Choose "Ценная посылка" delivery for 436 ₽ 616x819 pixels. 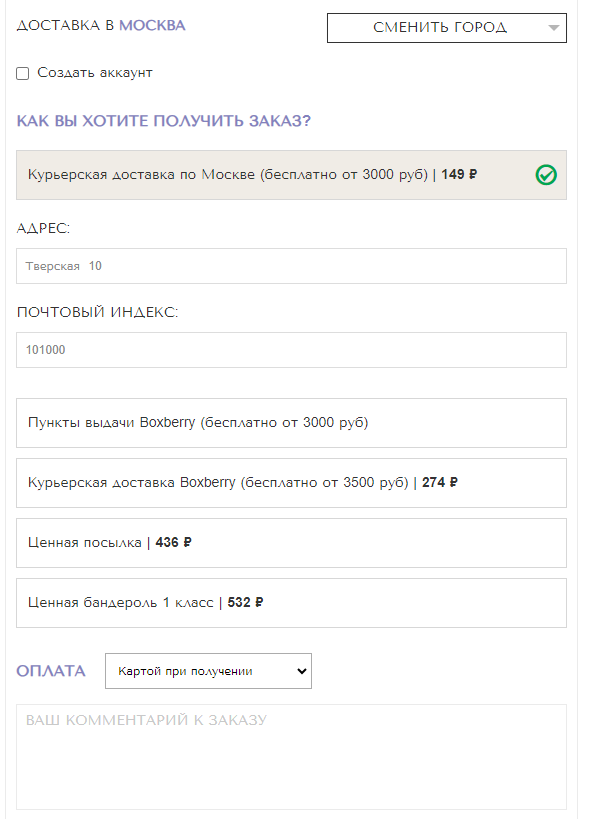tap(291, 543)
